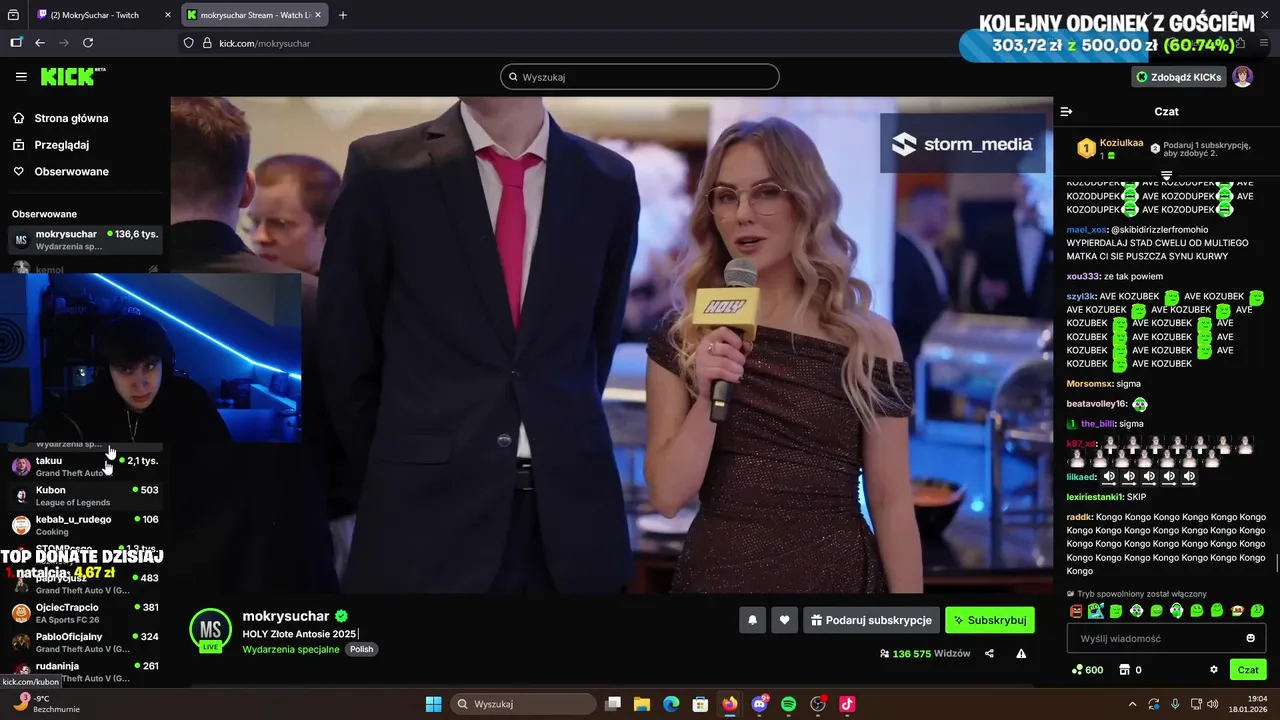
Task: Click the volume speaker tray icon
Action: (x=1212, y=704)
